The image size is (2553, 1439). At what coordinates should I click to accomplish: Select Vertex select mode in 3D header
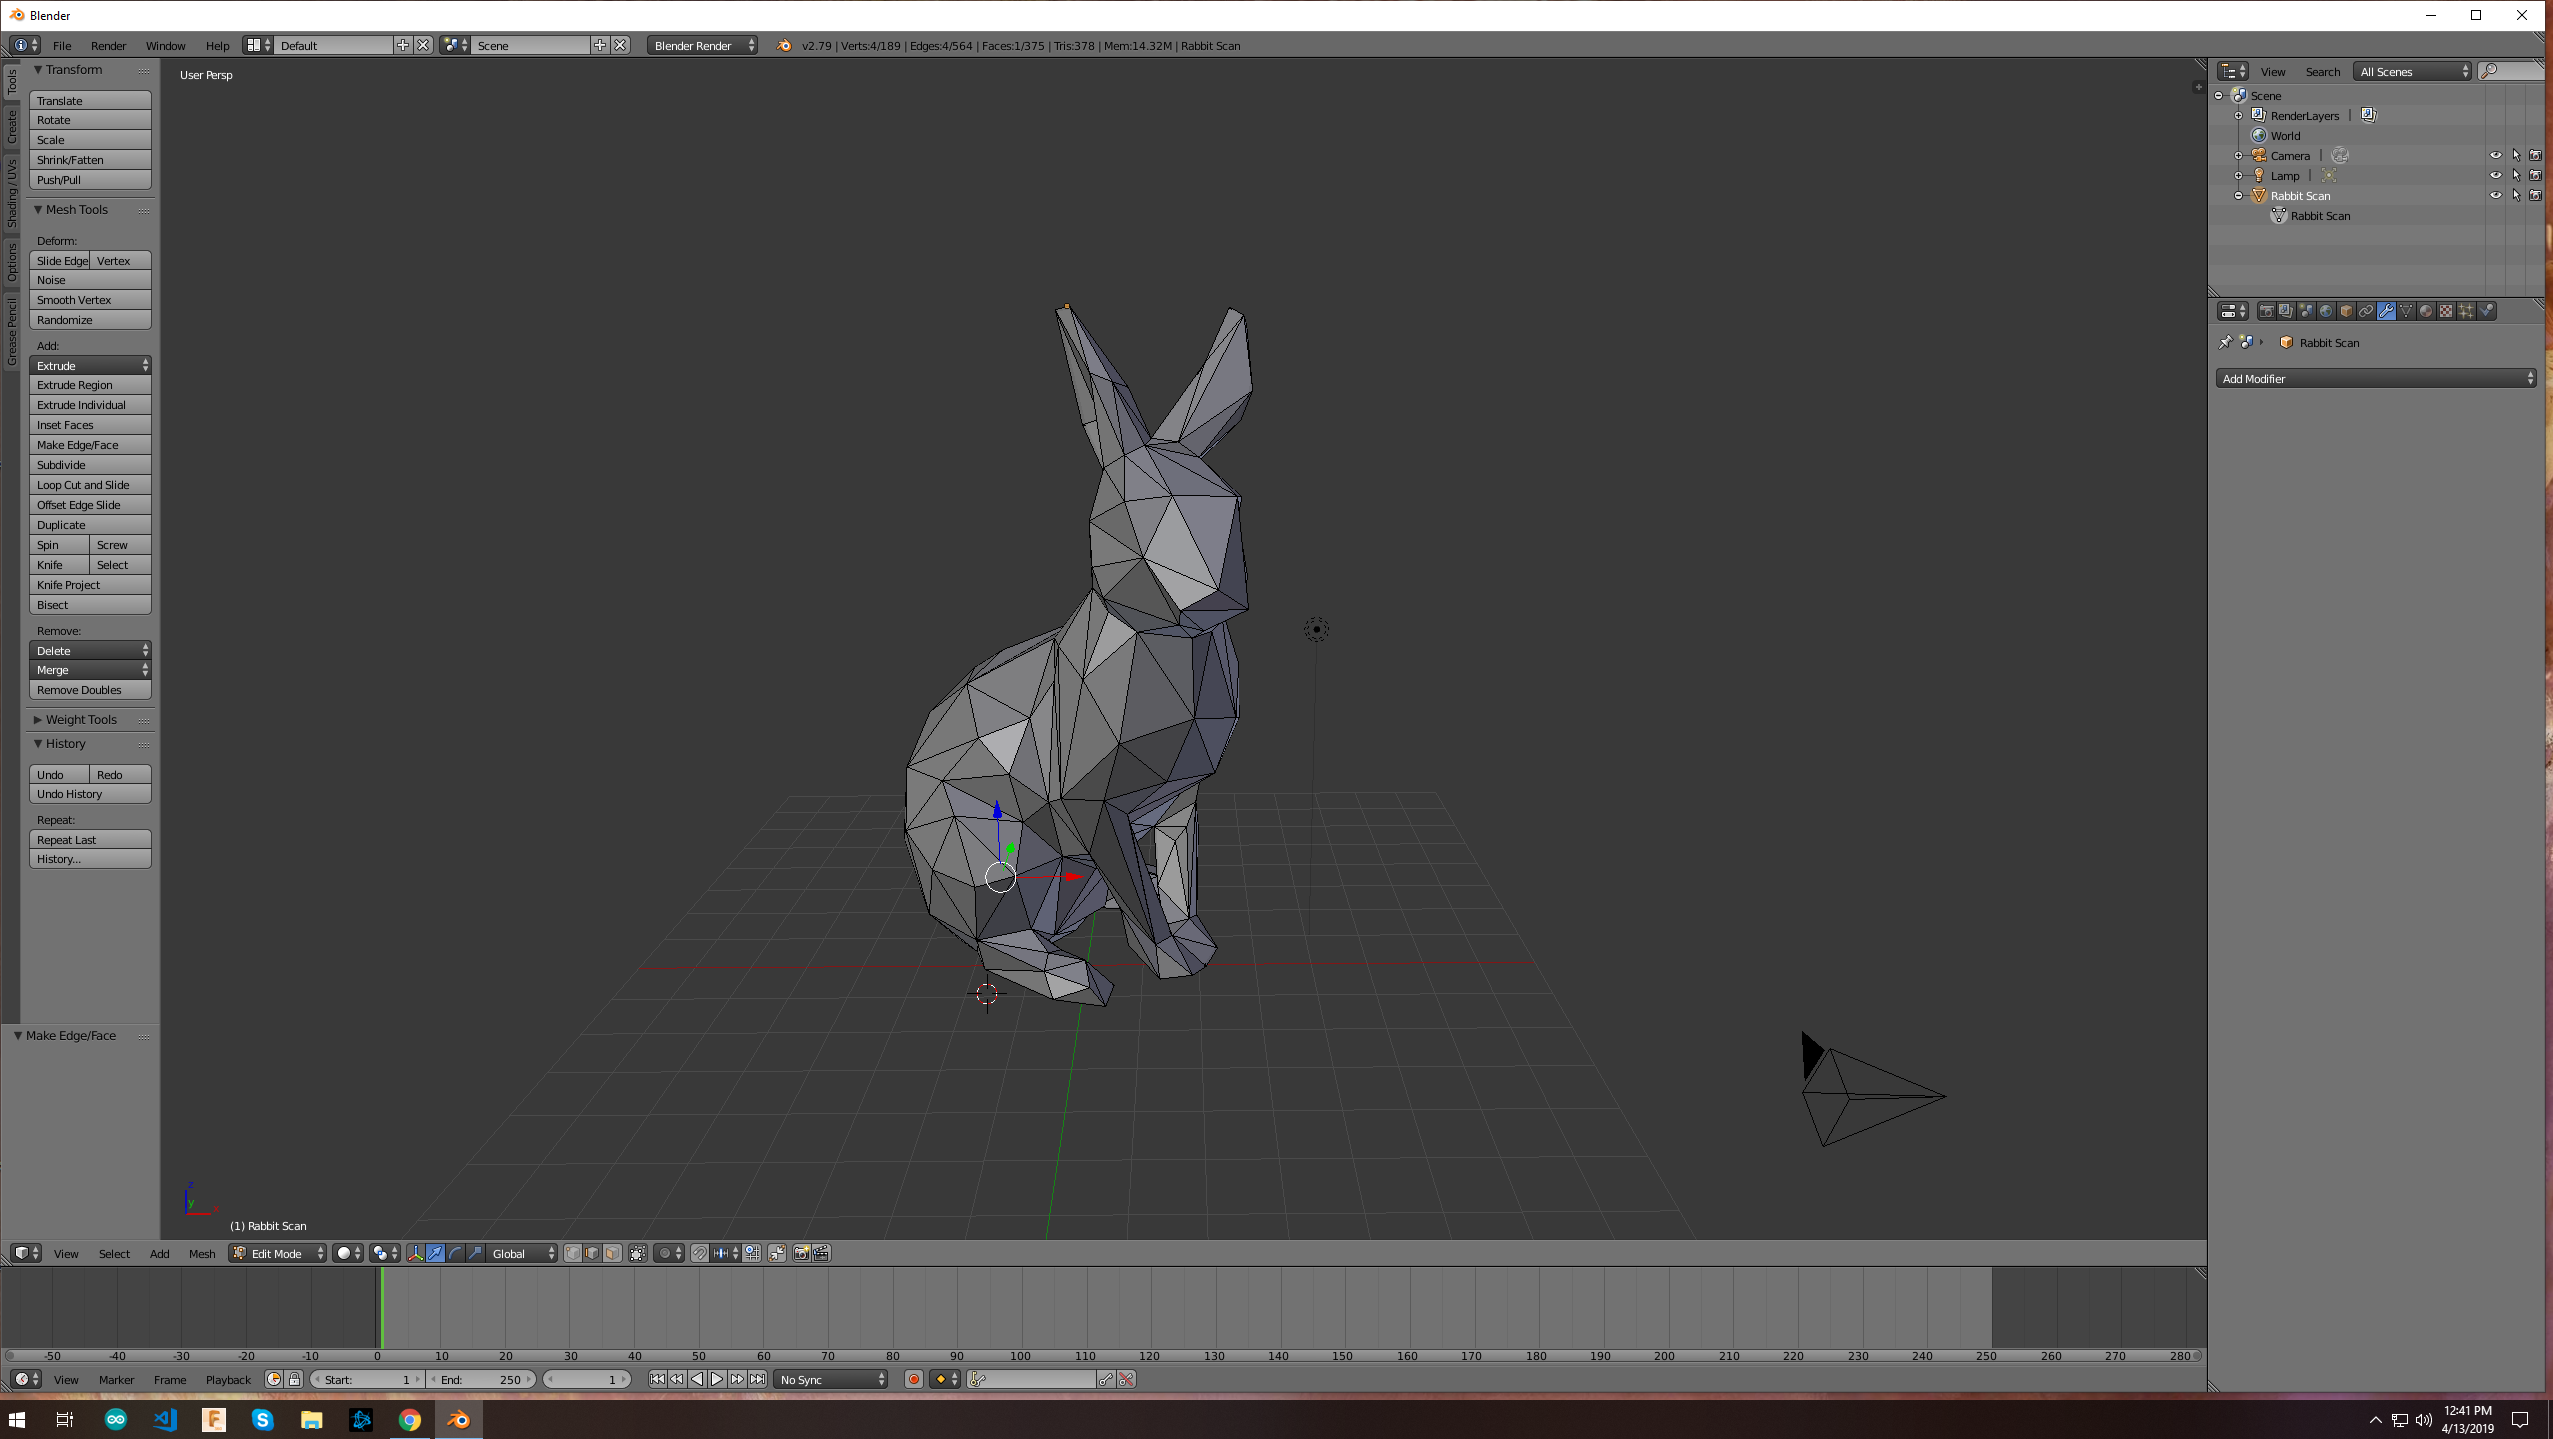point(573,1253)
